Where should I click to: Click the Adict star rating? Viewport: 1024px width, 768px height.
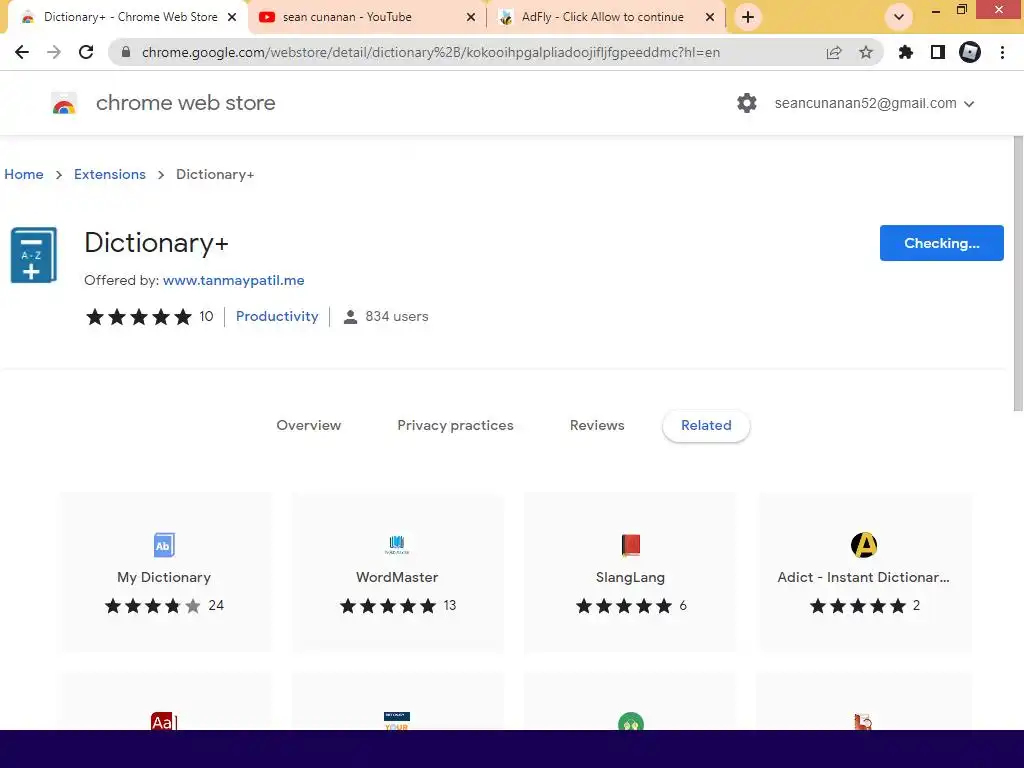pos(857,606)
